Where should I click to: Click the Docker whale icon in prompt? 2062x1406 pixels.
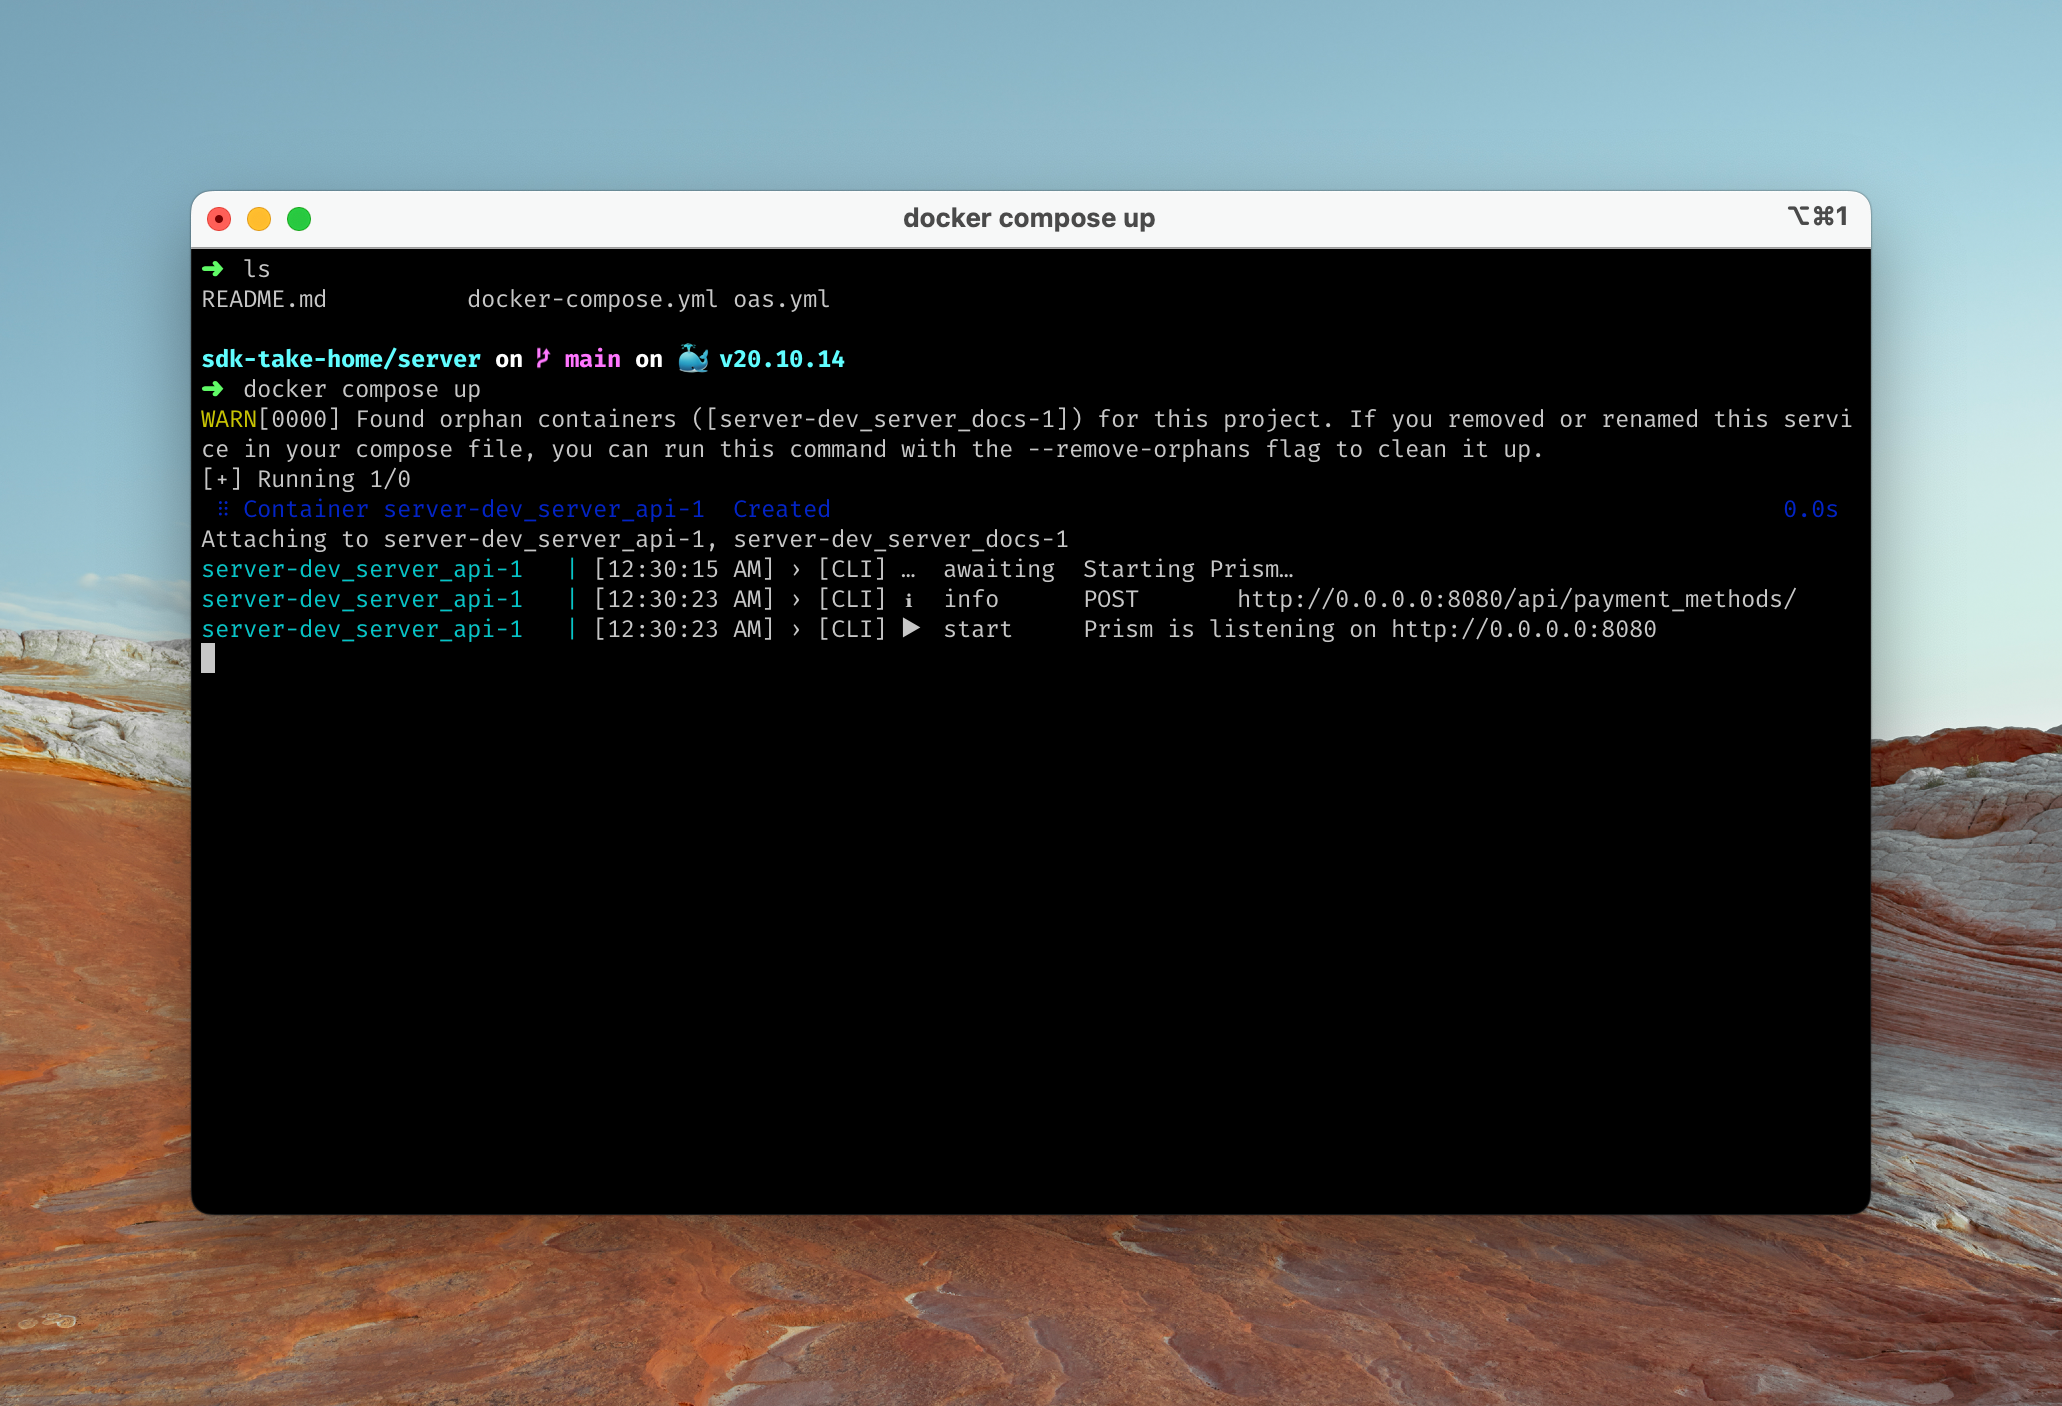(693, 359)
